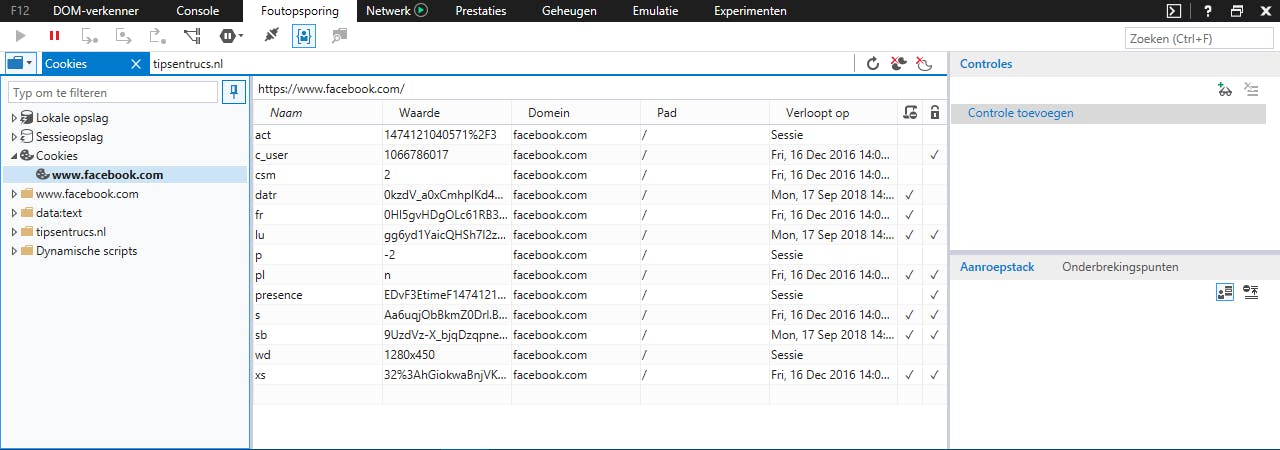The height and width of the screenshot is (450, 1280).
Task: Click the break on new worker plug icon
Action: click(x=271, y=36)
